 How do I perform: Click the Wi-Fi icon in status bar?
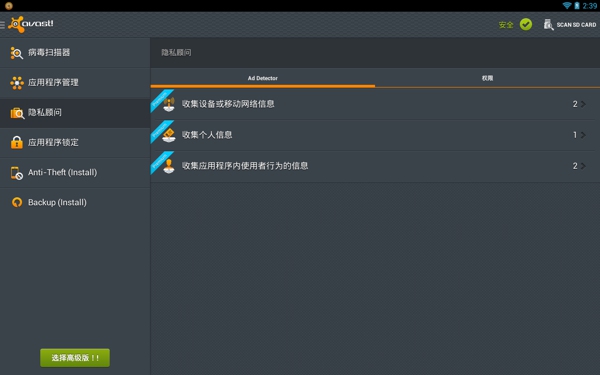tap(567, 6)
